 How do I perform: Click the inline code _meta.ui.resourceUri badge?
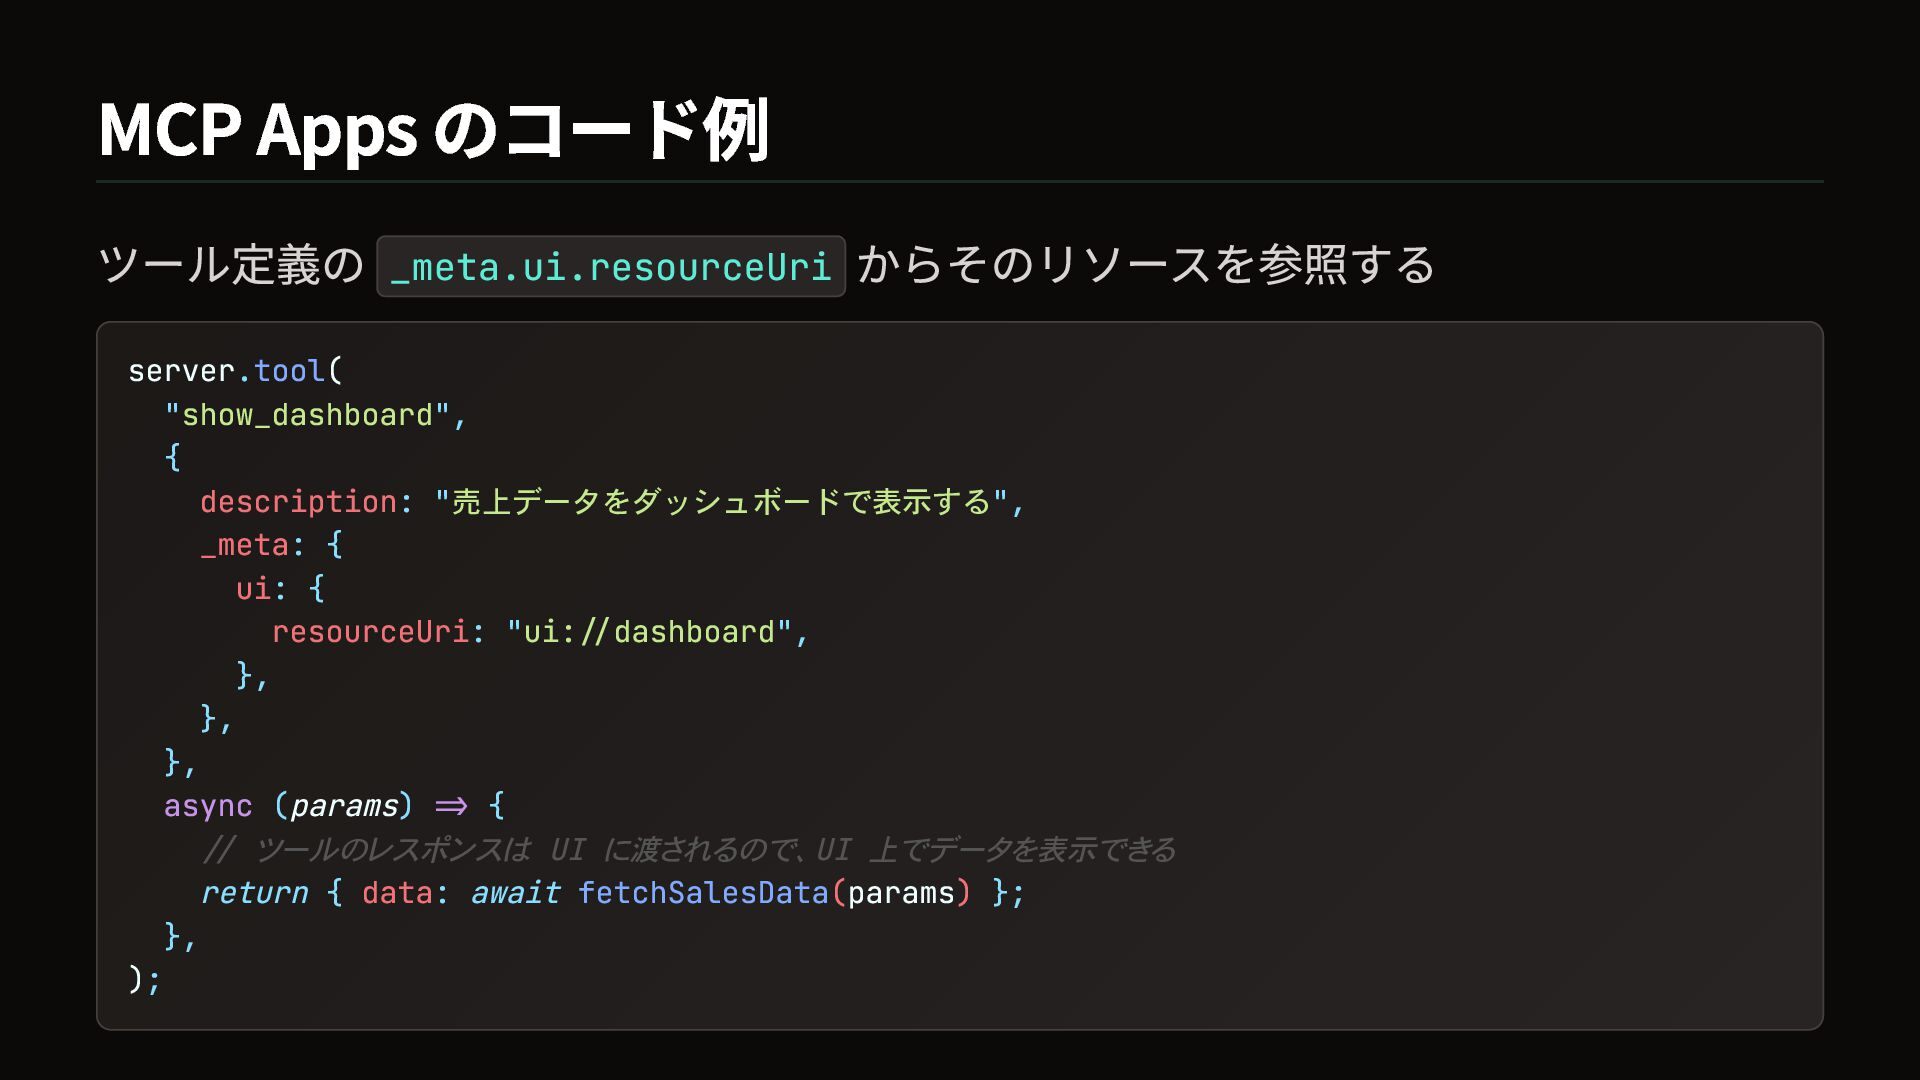coord(611,266)
